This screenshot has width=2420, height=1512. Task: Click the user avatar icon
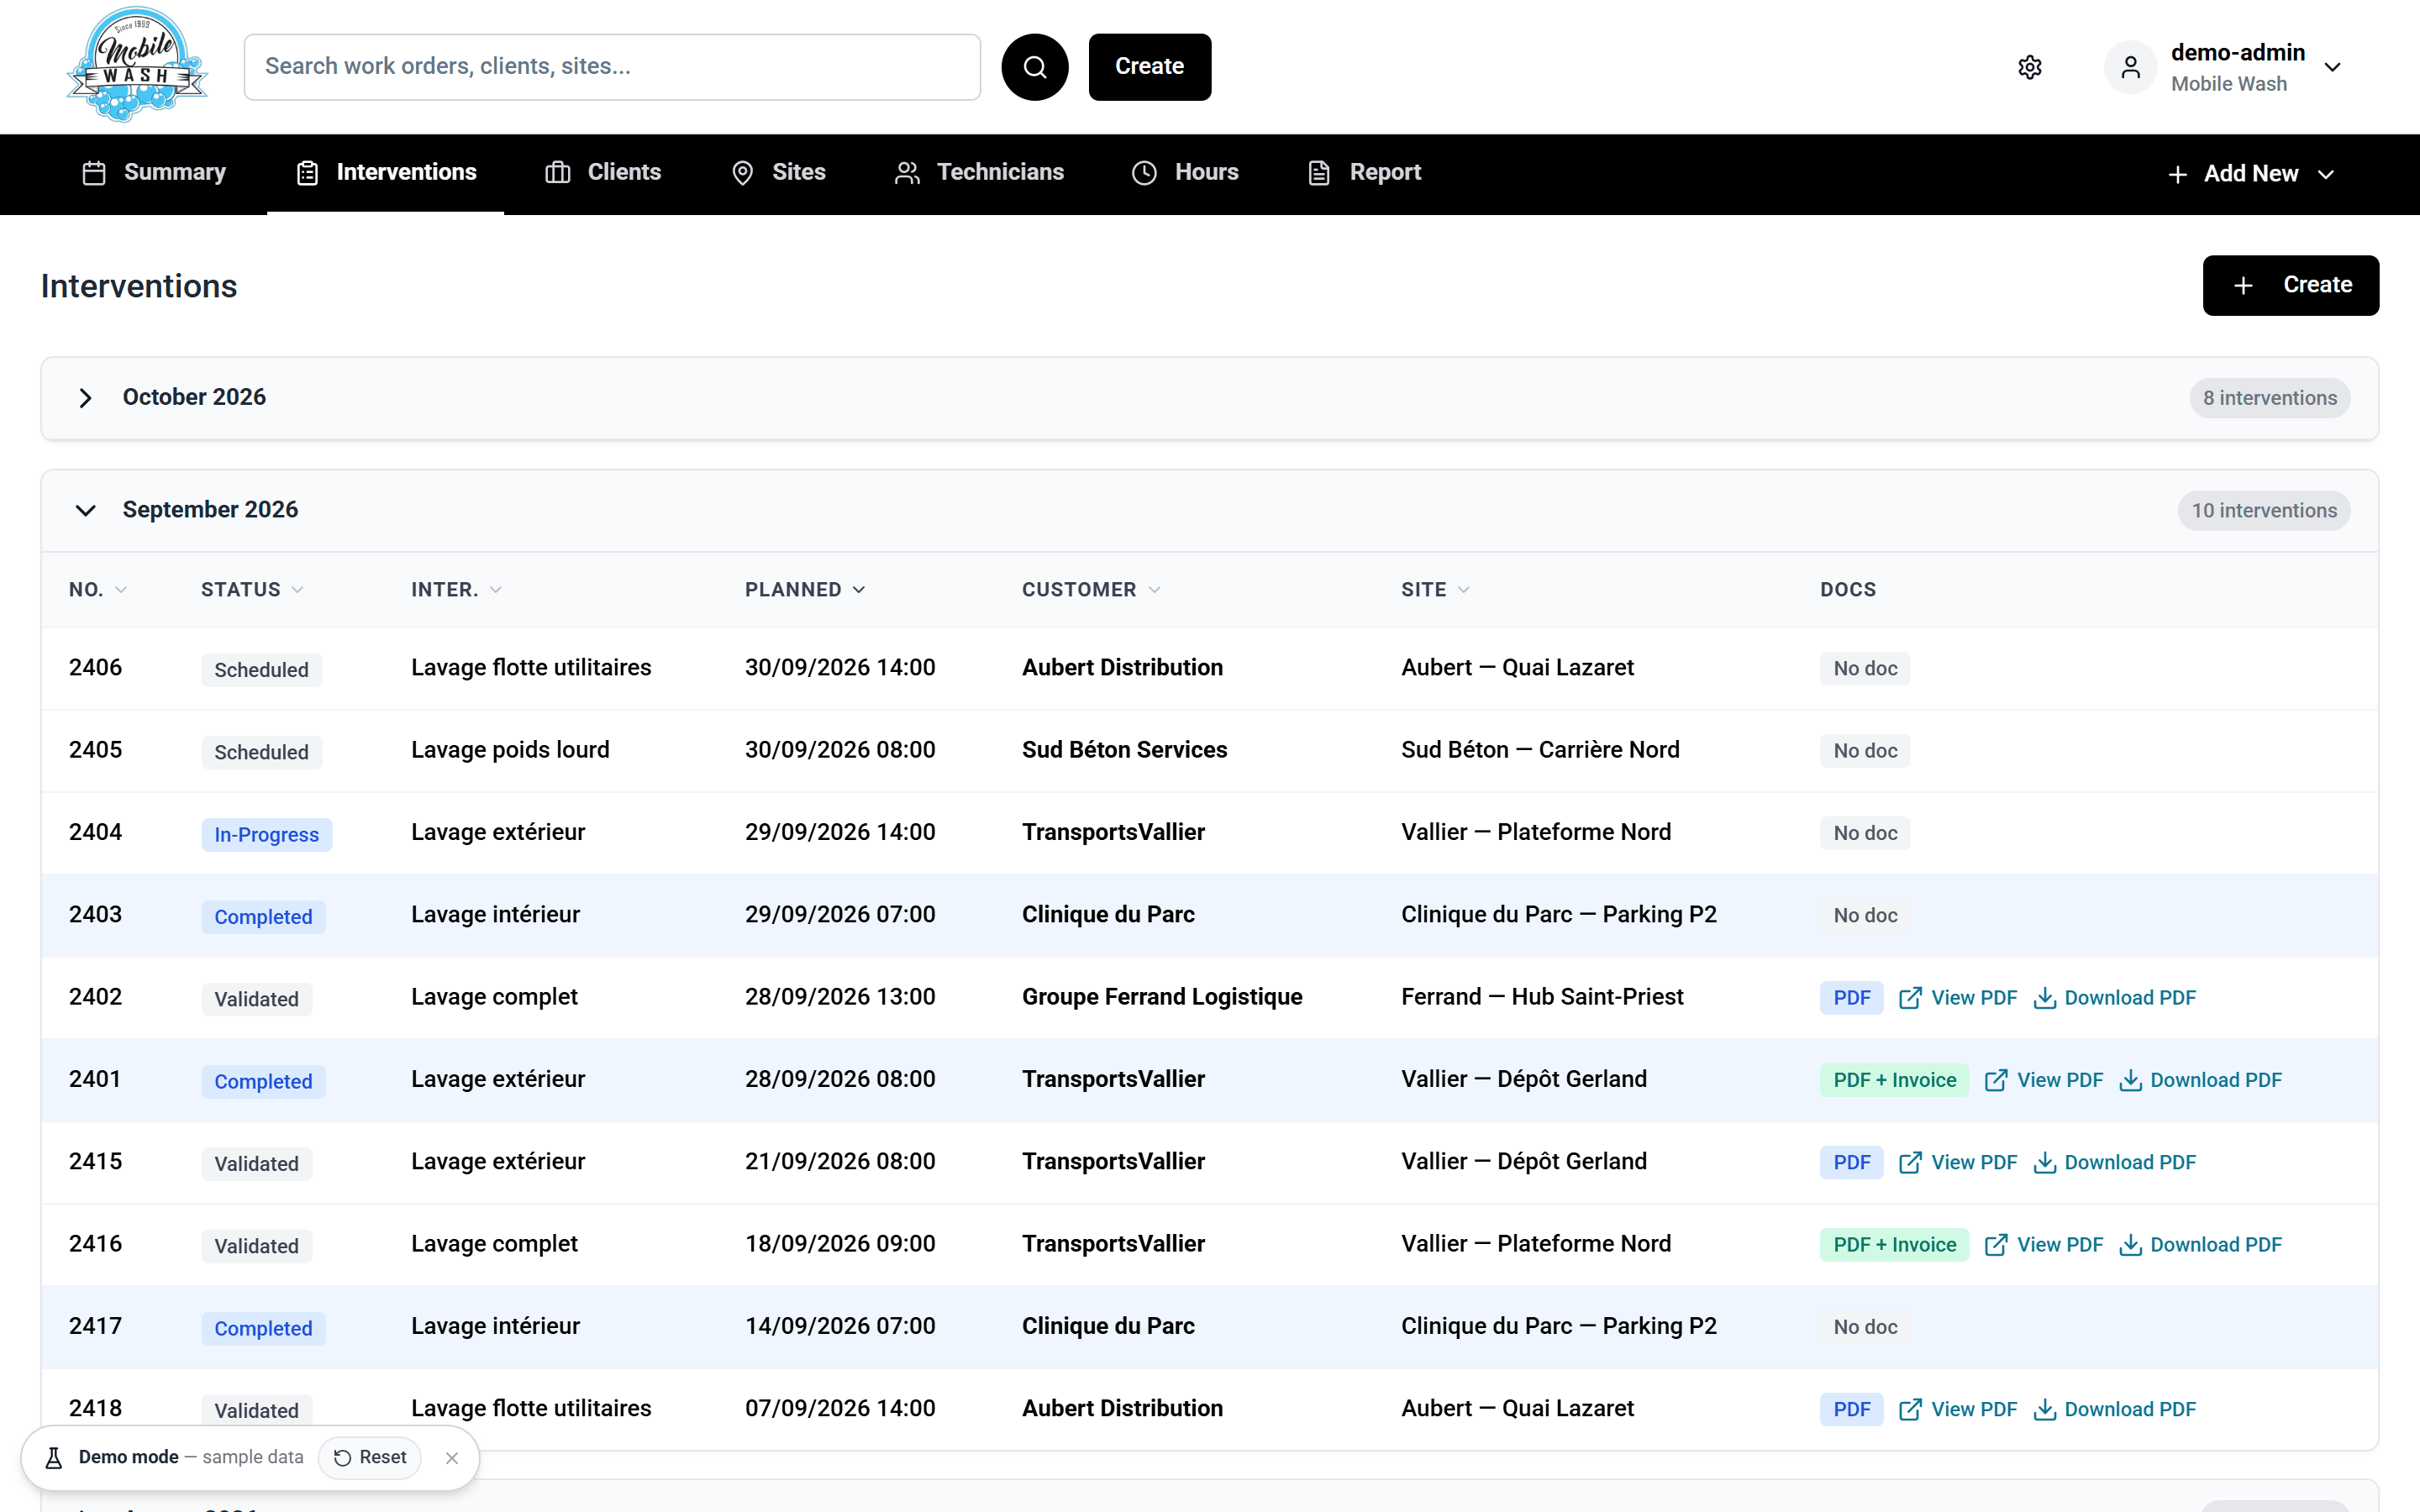[2131, 67]
